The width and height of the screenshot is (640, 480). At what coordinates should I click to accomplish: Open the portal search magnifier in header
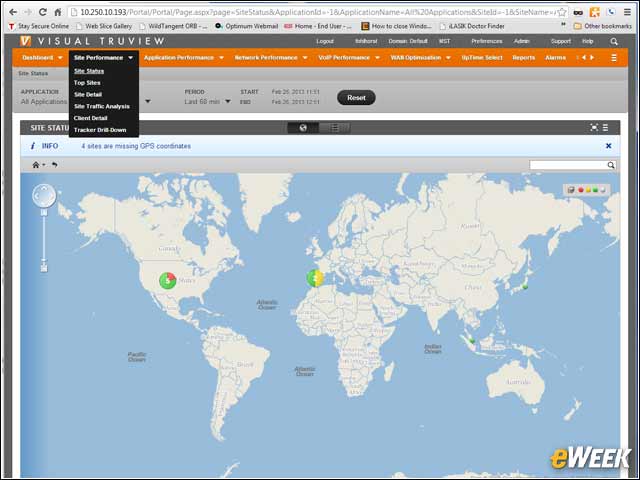pos(614,42)
